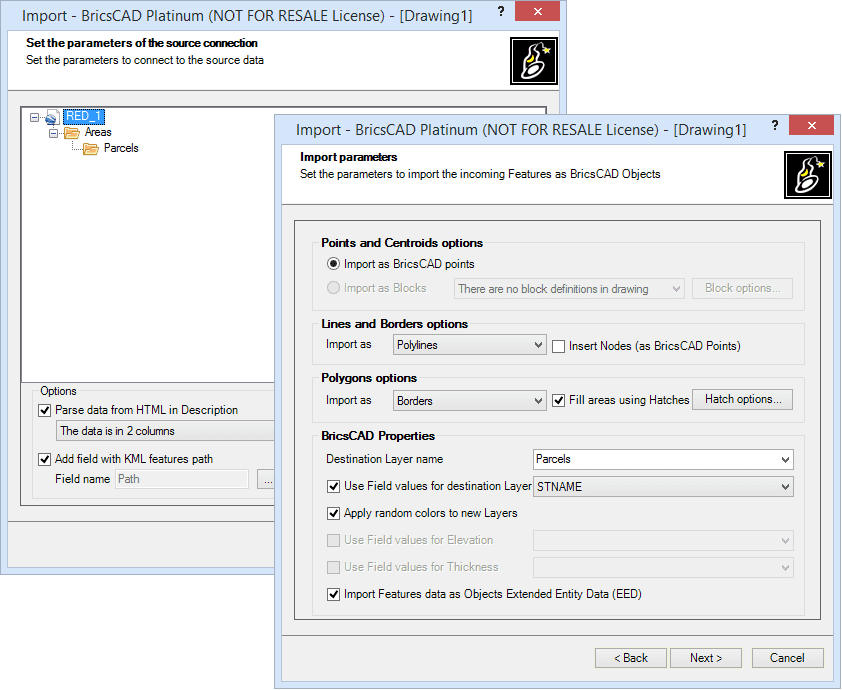
Task: Click the back Import window title bar
Action: tap(247, 16)
